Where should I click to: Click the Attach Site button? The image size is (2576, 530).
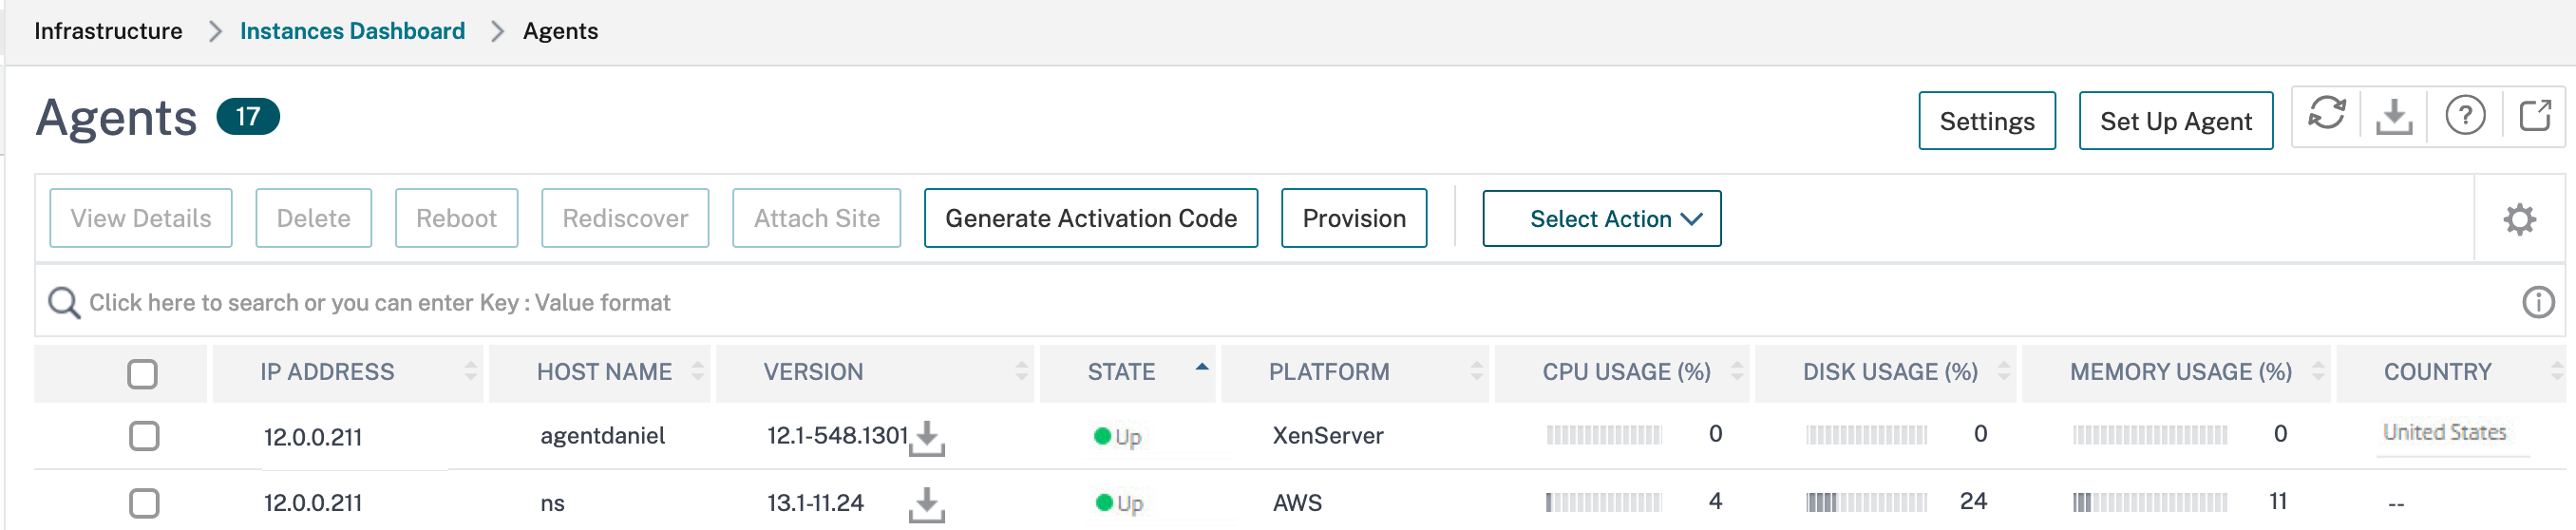tap(816, 218)
